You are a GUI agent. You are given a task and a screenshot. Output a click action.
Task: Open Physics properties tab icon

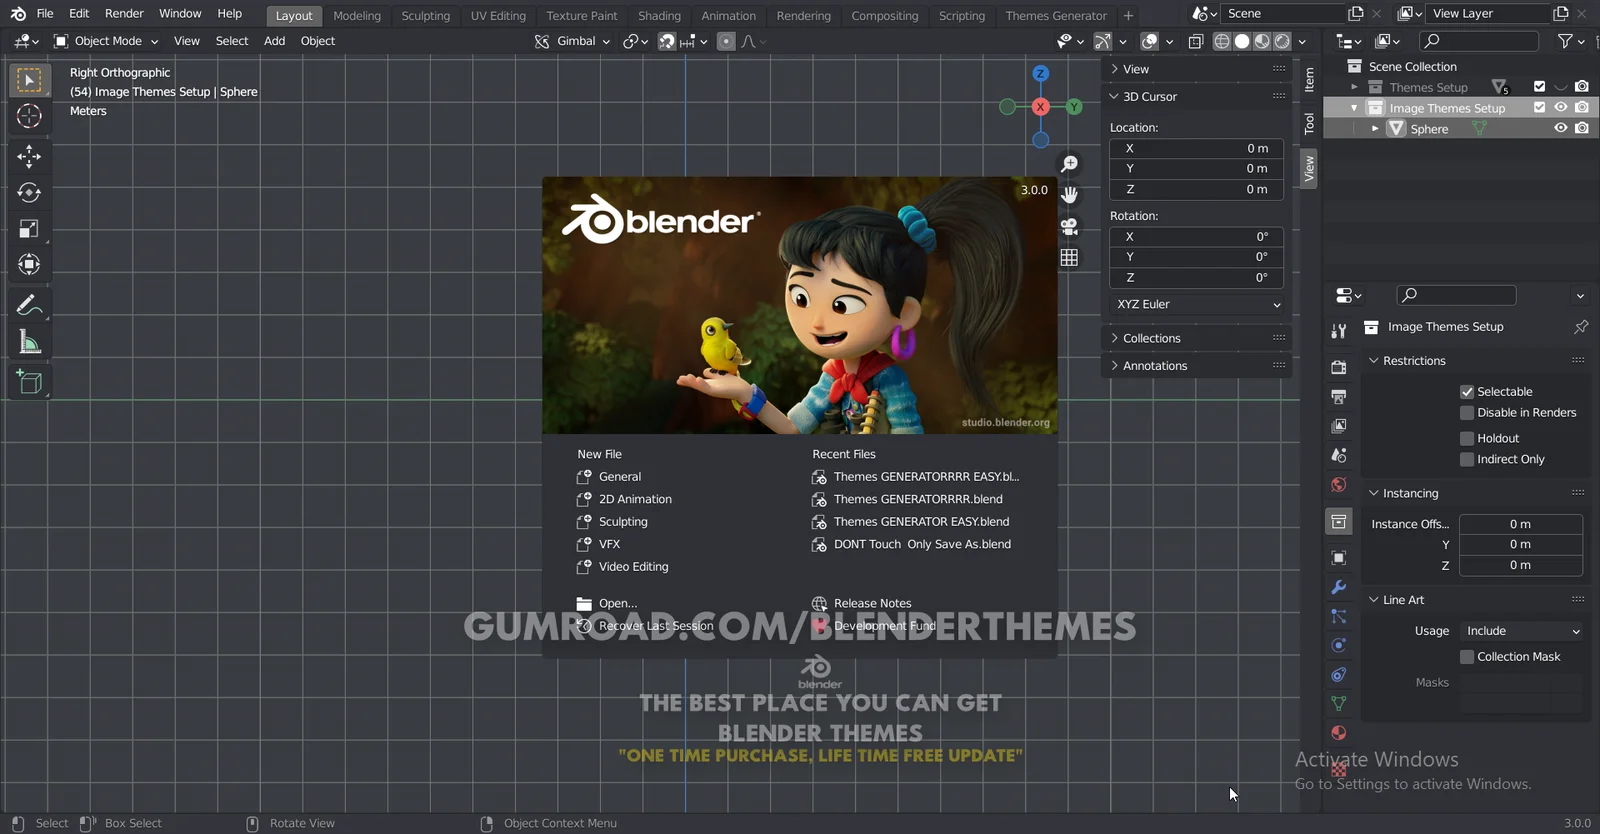tap(1339, 646)
